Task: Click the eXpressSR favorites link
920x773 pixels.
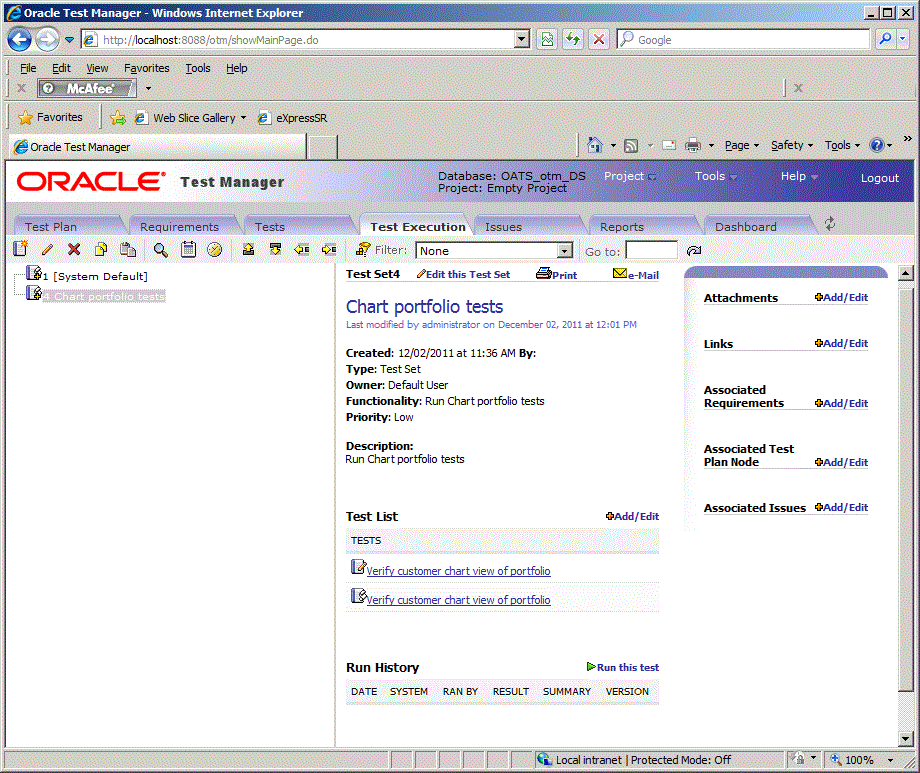Action: (293, 118)
